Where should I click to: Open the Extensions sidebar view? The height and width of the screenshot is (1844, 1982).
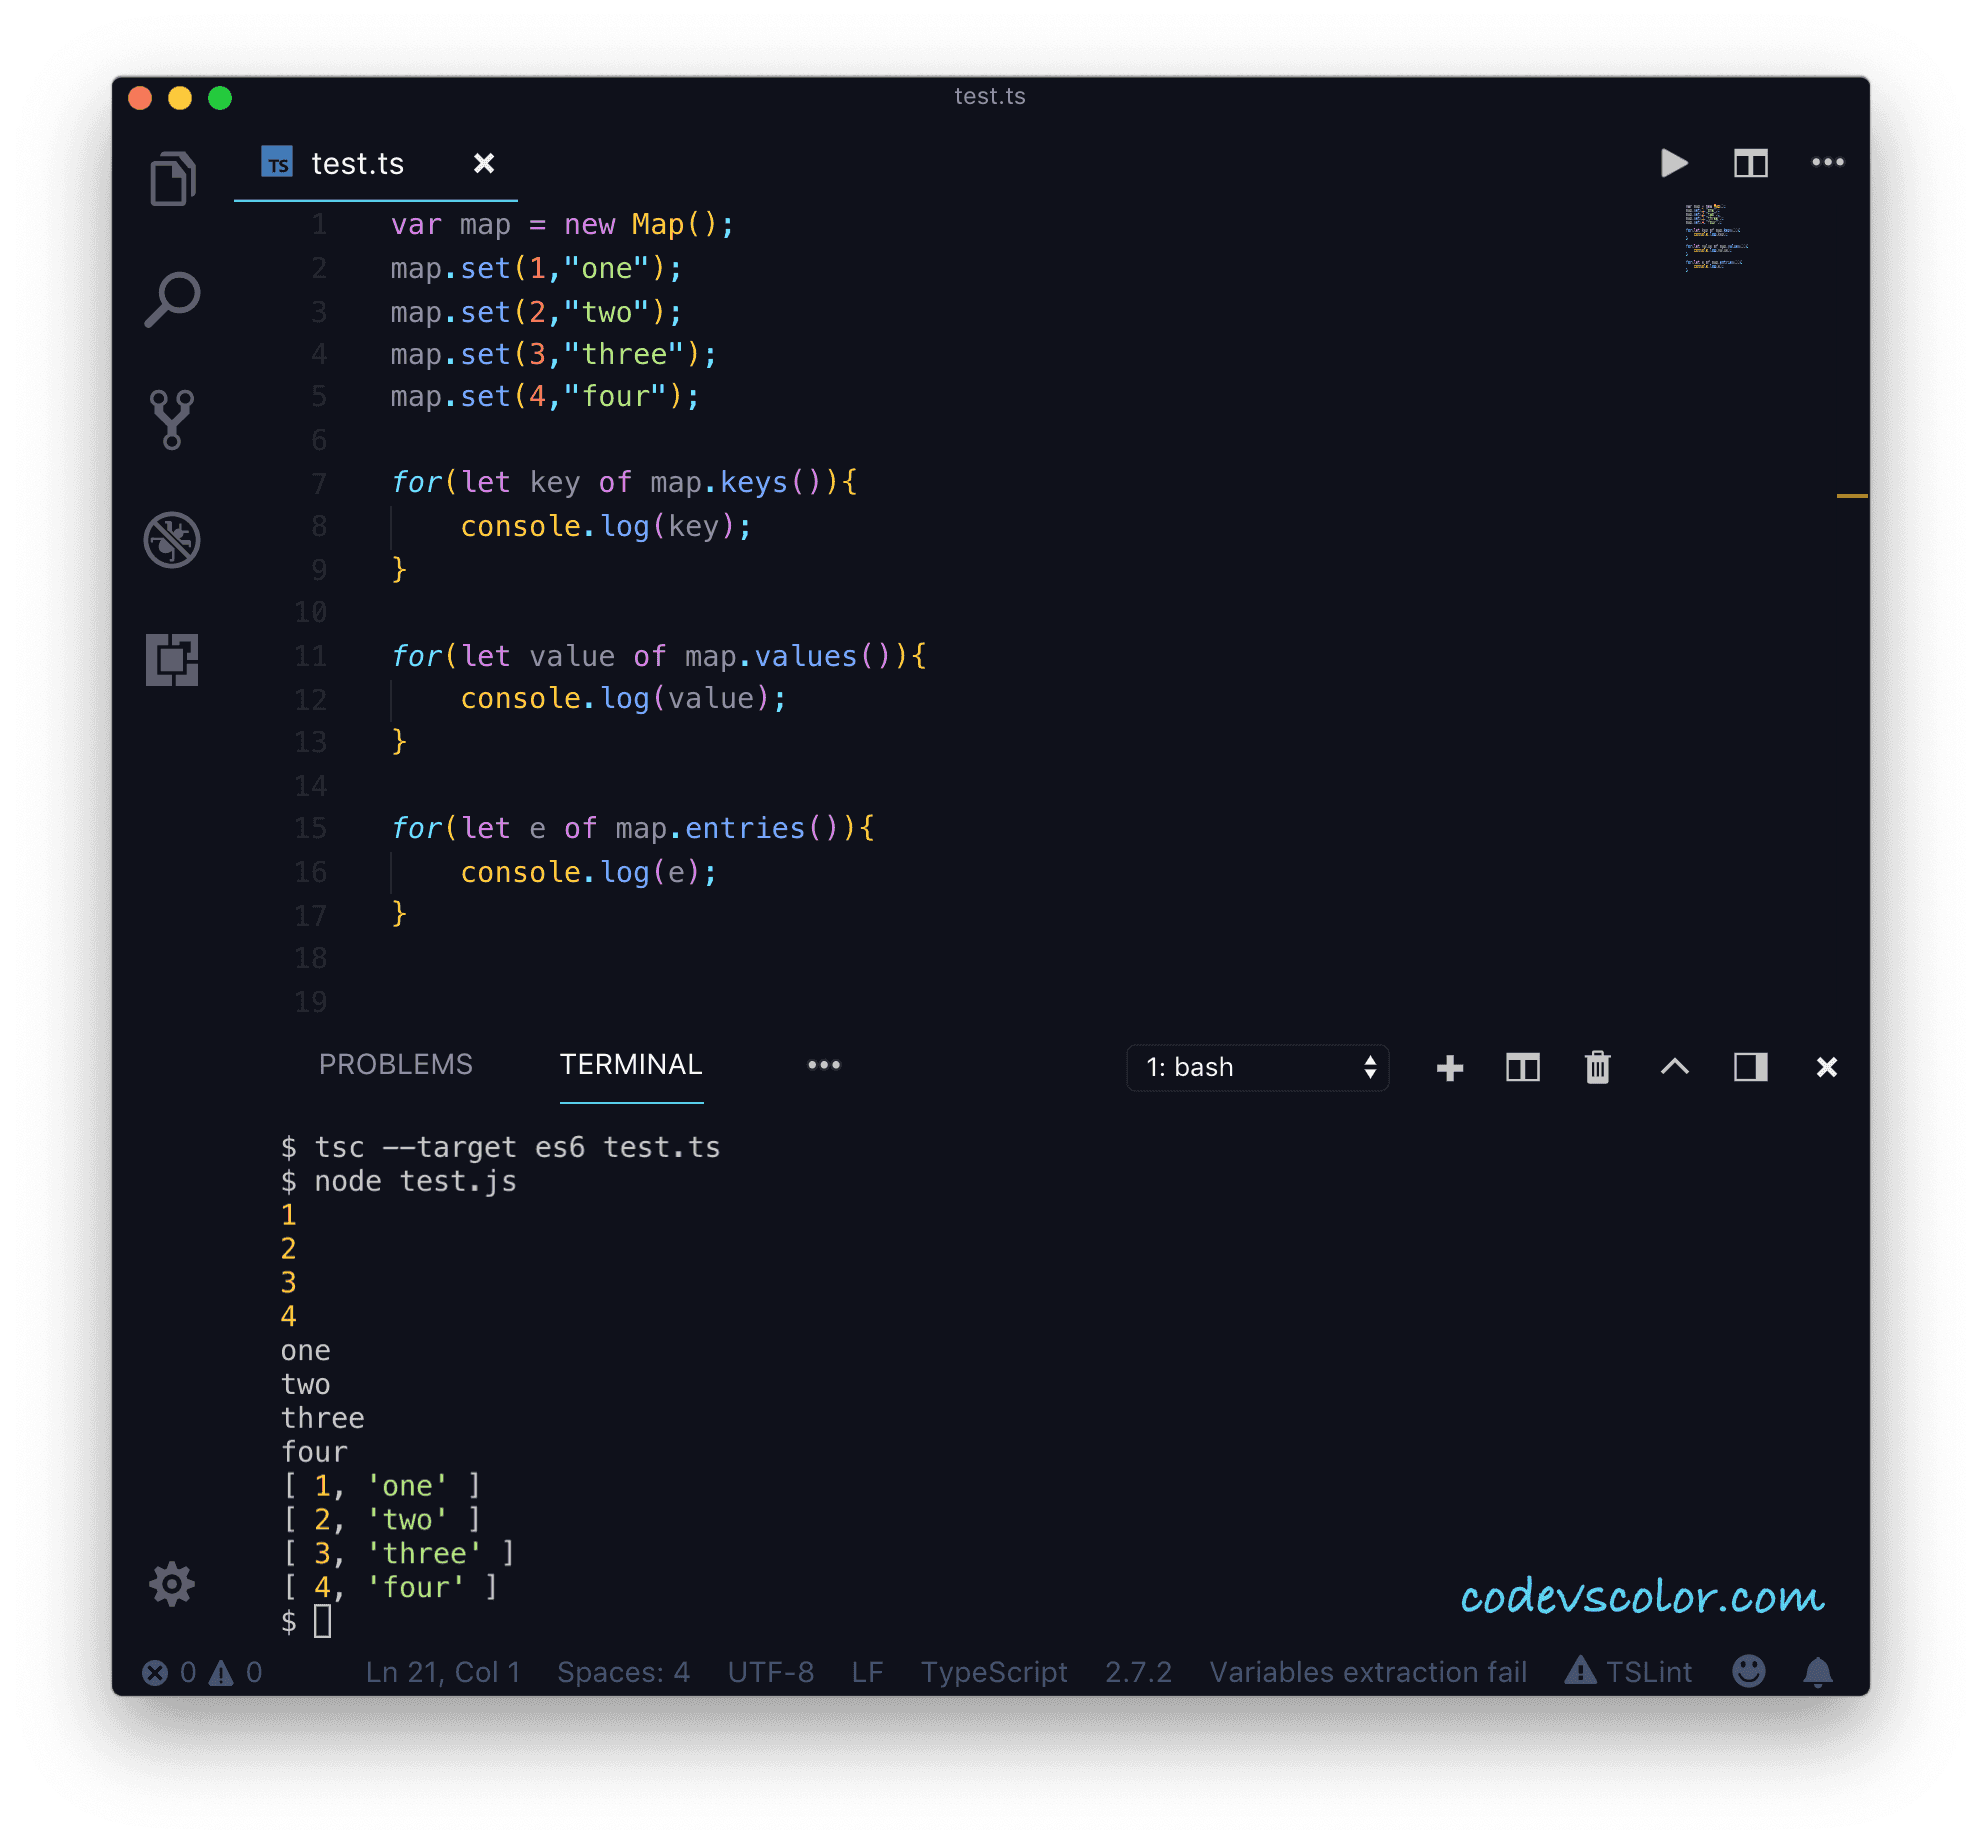pos(172,660)
